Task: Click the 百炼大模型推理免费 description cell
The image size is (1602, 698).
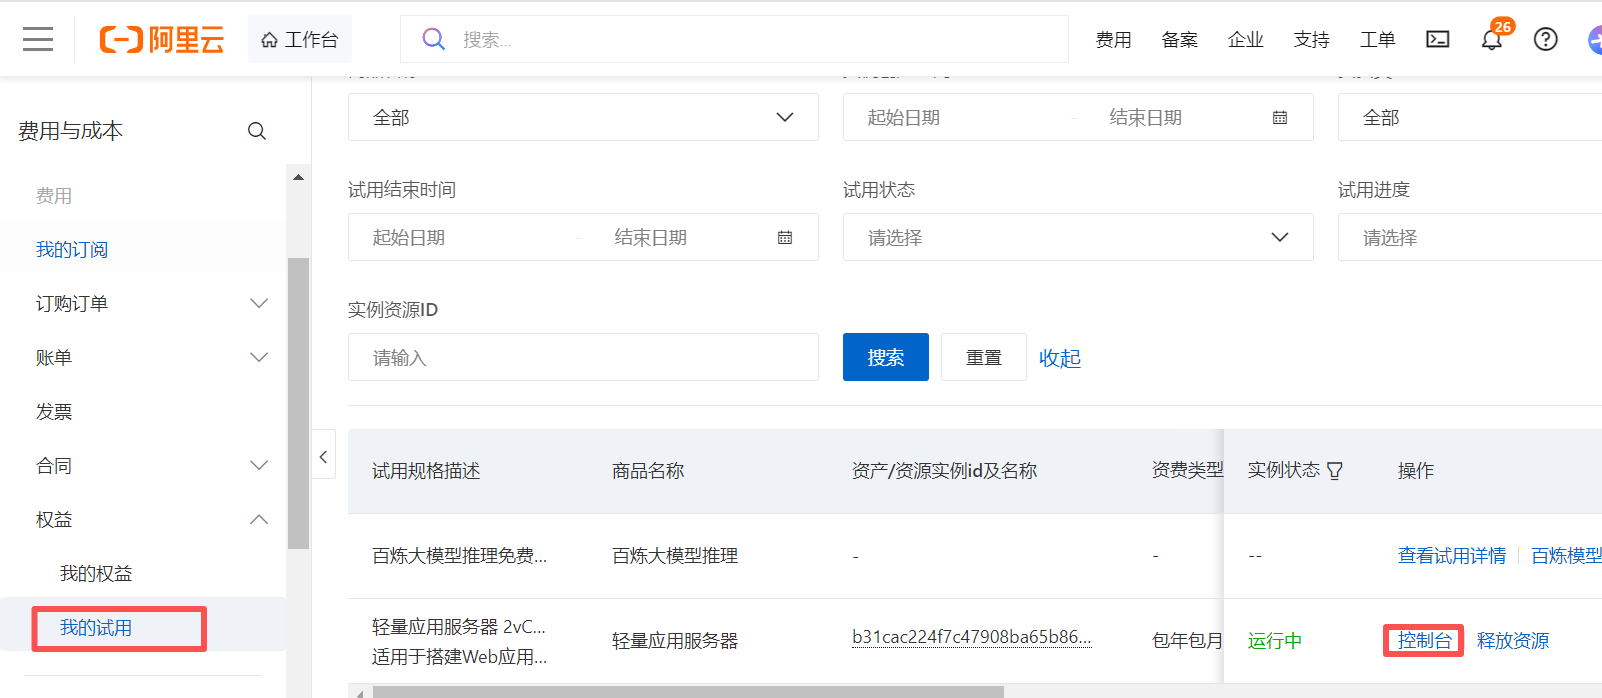Action: (x=460, y=556)
